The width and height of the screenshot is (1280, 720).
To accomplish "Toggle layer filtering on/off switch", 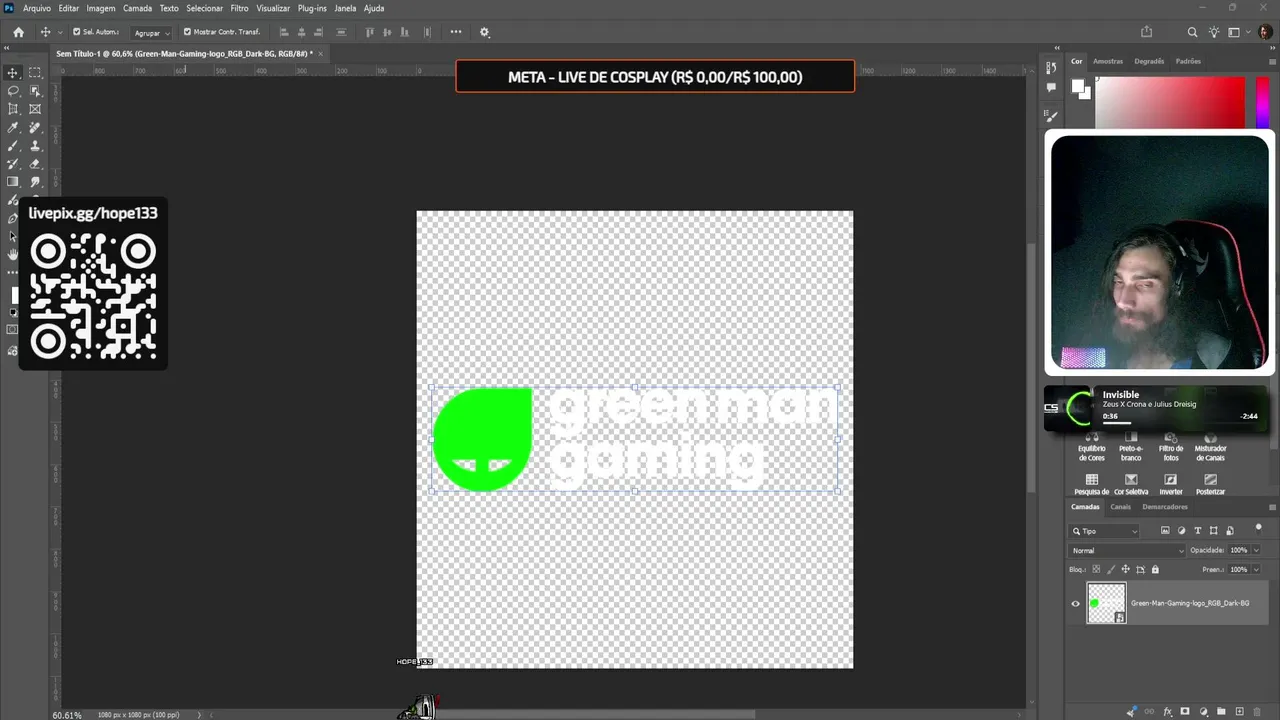I will click(1259, 528).
